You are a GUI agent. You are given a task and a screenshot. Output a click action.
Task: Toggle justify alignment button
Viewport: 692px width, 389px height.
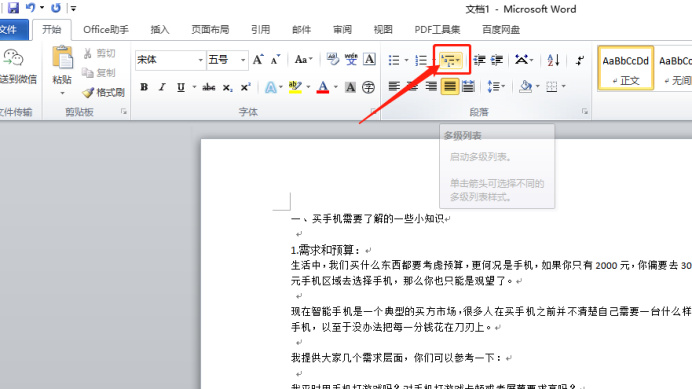click(x=450, y=86)
